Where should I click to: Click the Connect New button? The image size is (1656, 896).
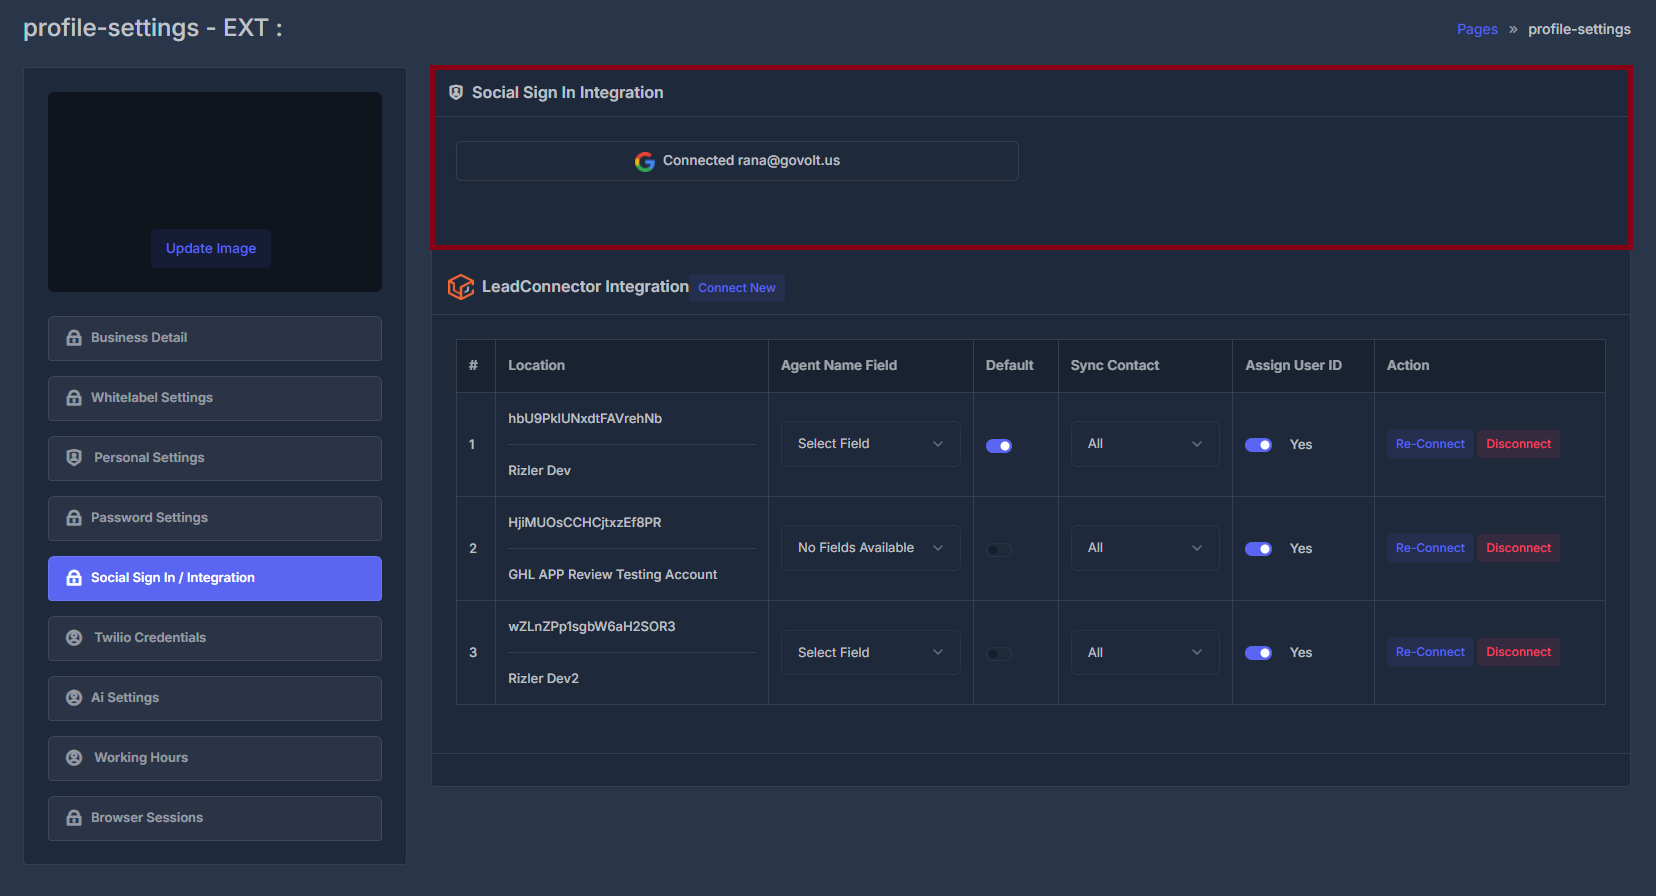737,288
